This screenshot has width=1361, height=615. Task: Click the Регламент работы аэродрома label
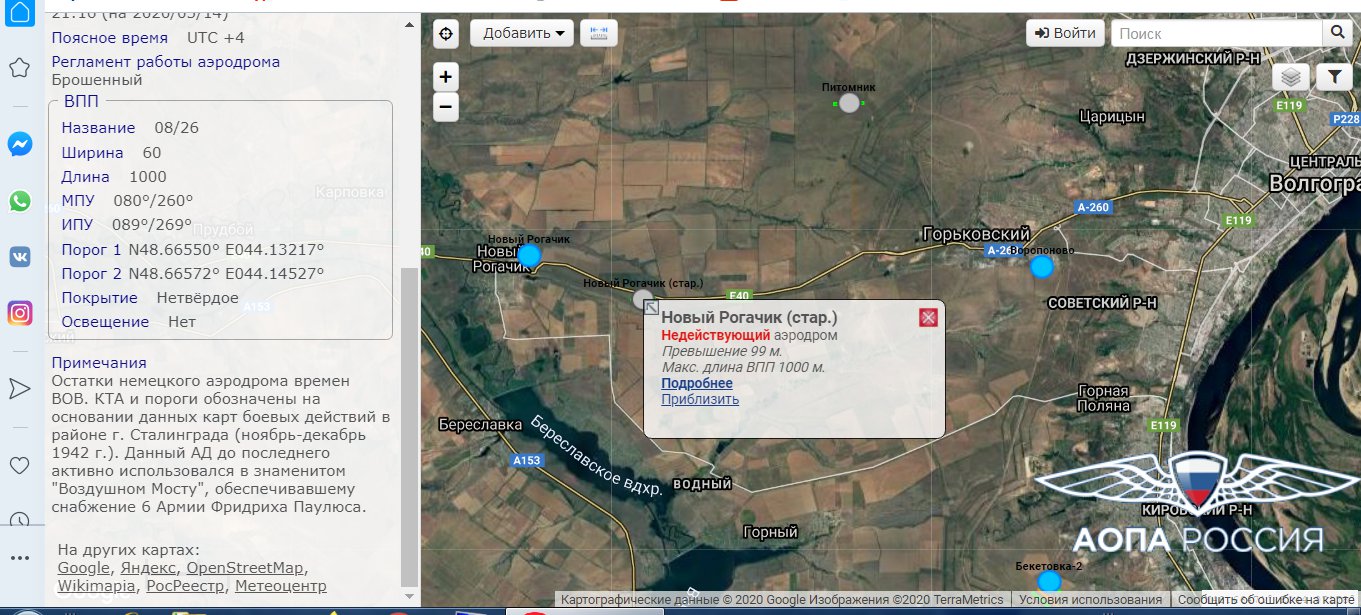tap(166, 62)
